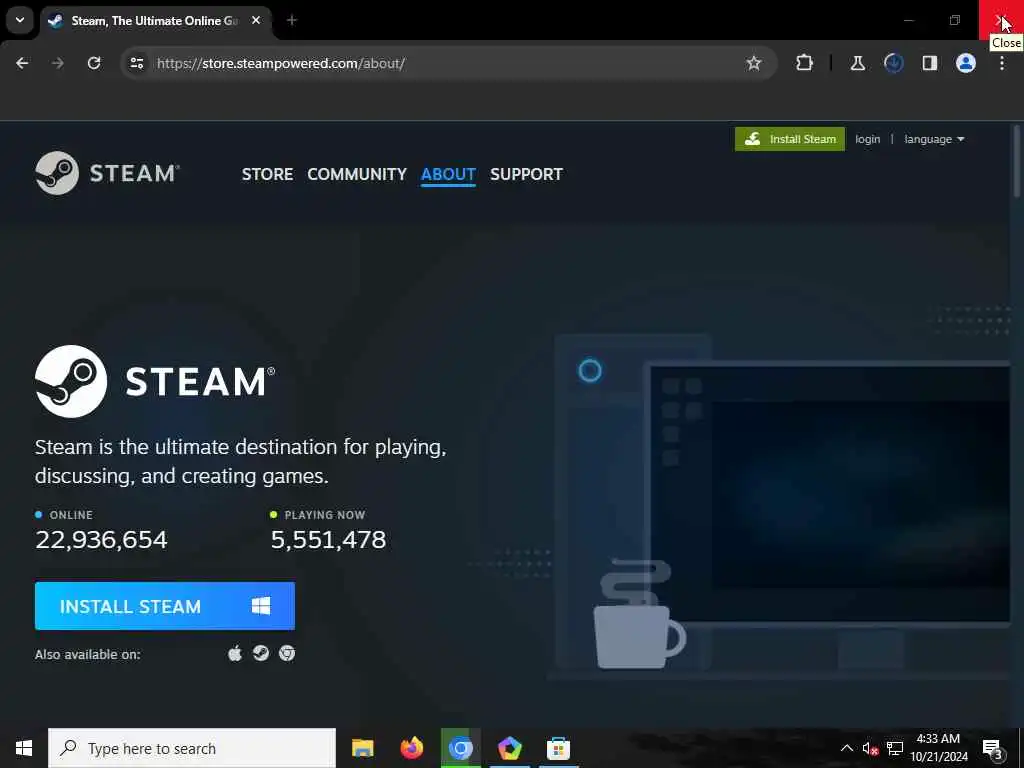Select the Chrome OS download icon

[287, 653]
